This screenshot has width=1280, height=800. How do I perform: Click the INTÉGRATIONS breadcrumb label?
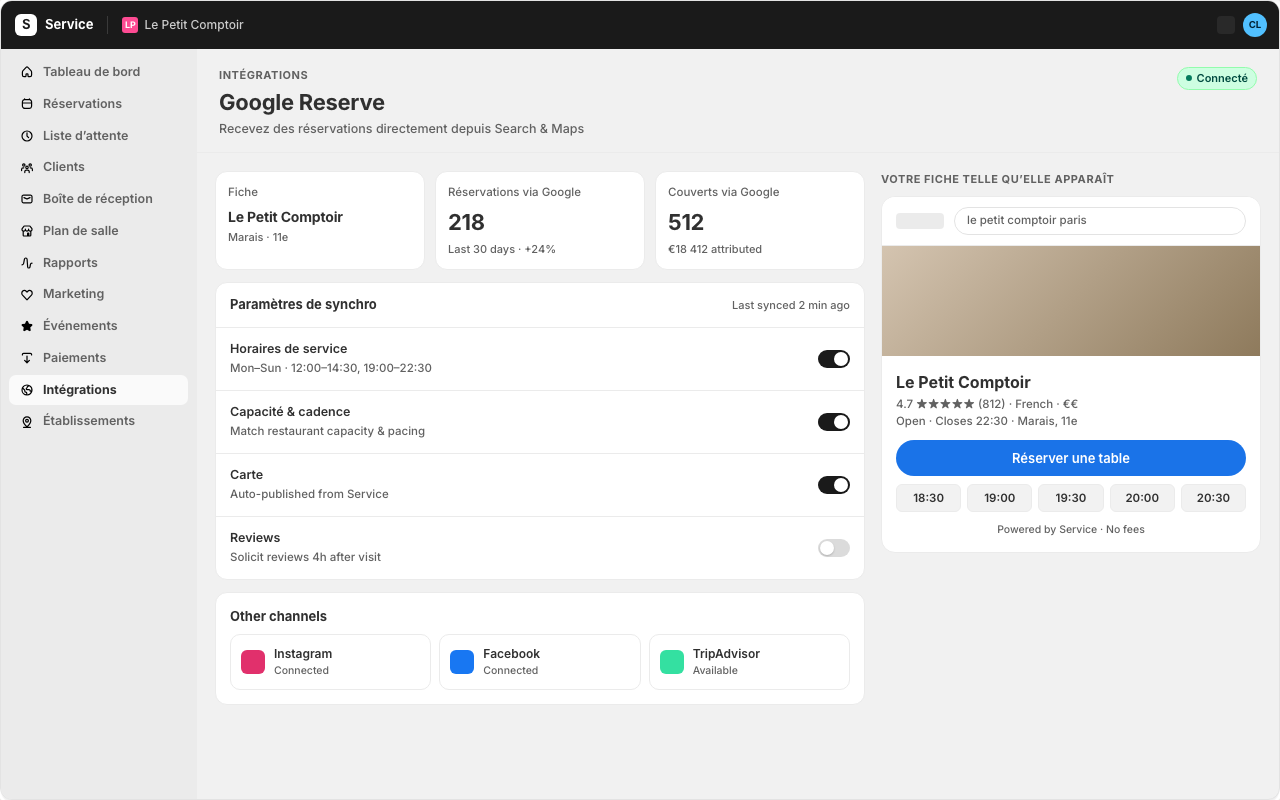(264, 75)
